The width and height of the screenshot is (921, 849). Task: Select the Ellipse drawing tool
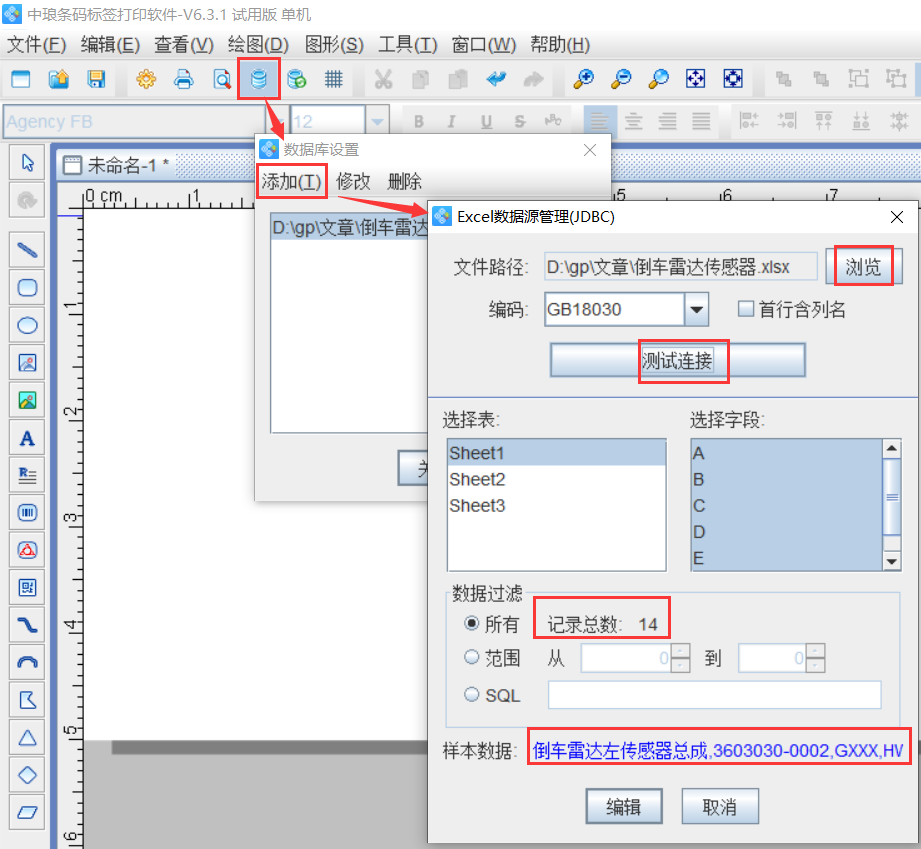[26, 325]
